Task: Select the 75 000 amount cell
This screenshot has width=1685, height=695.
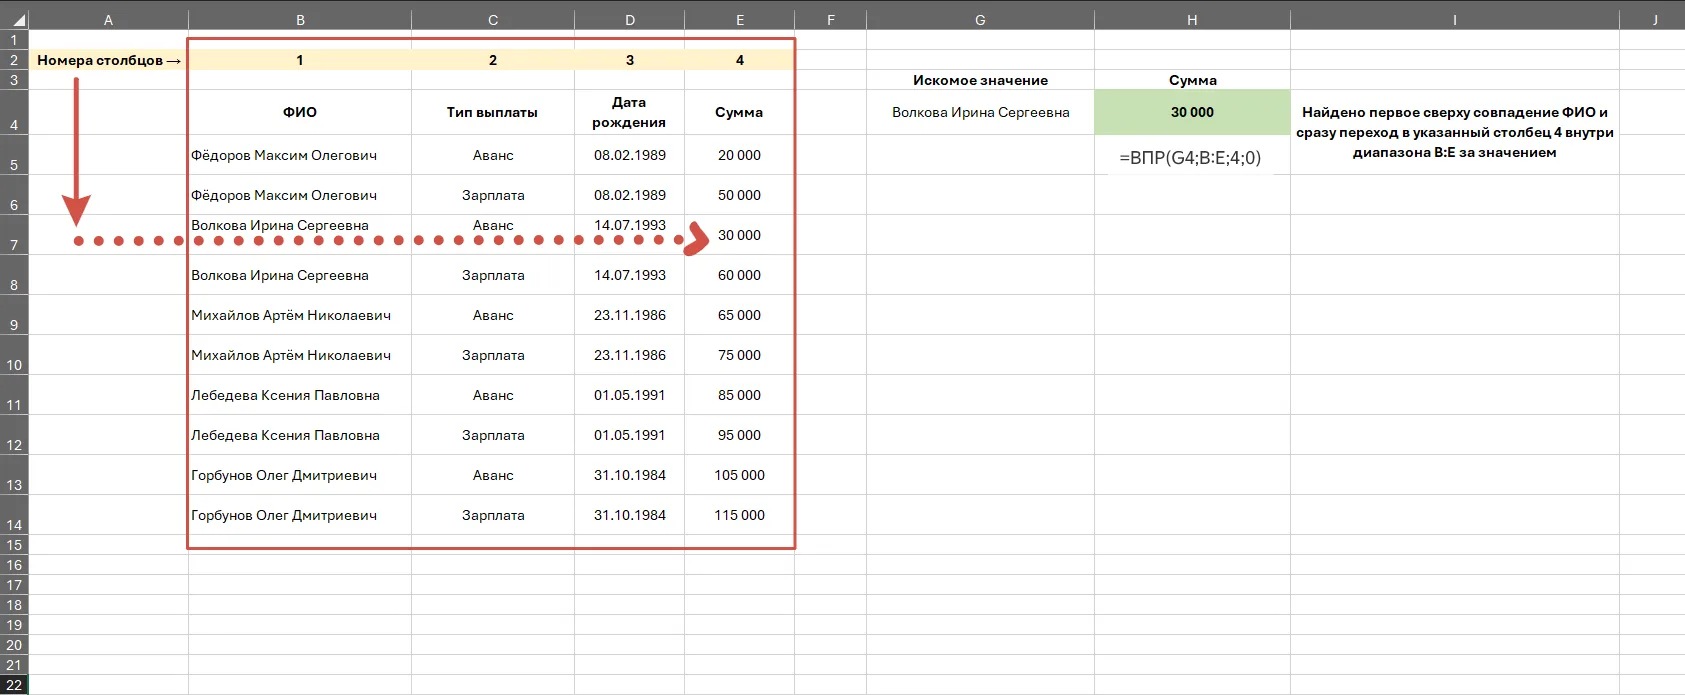Action: [x=740, y=355]
